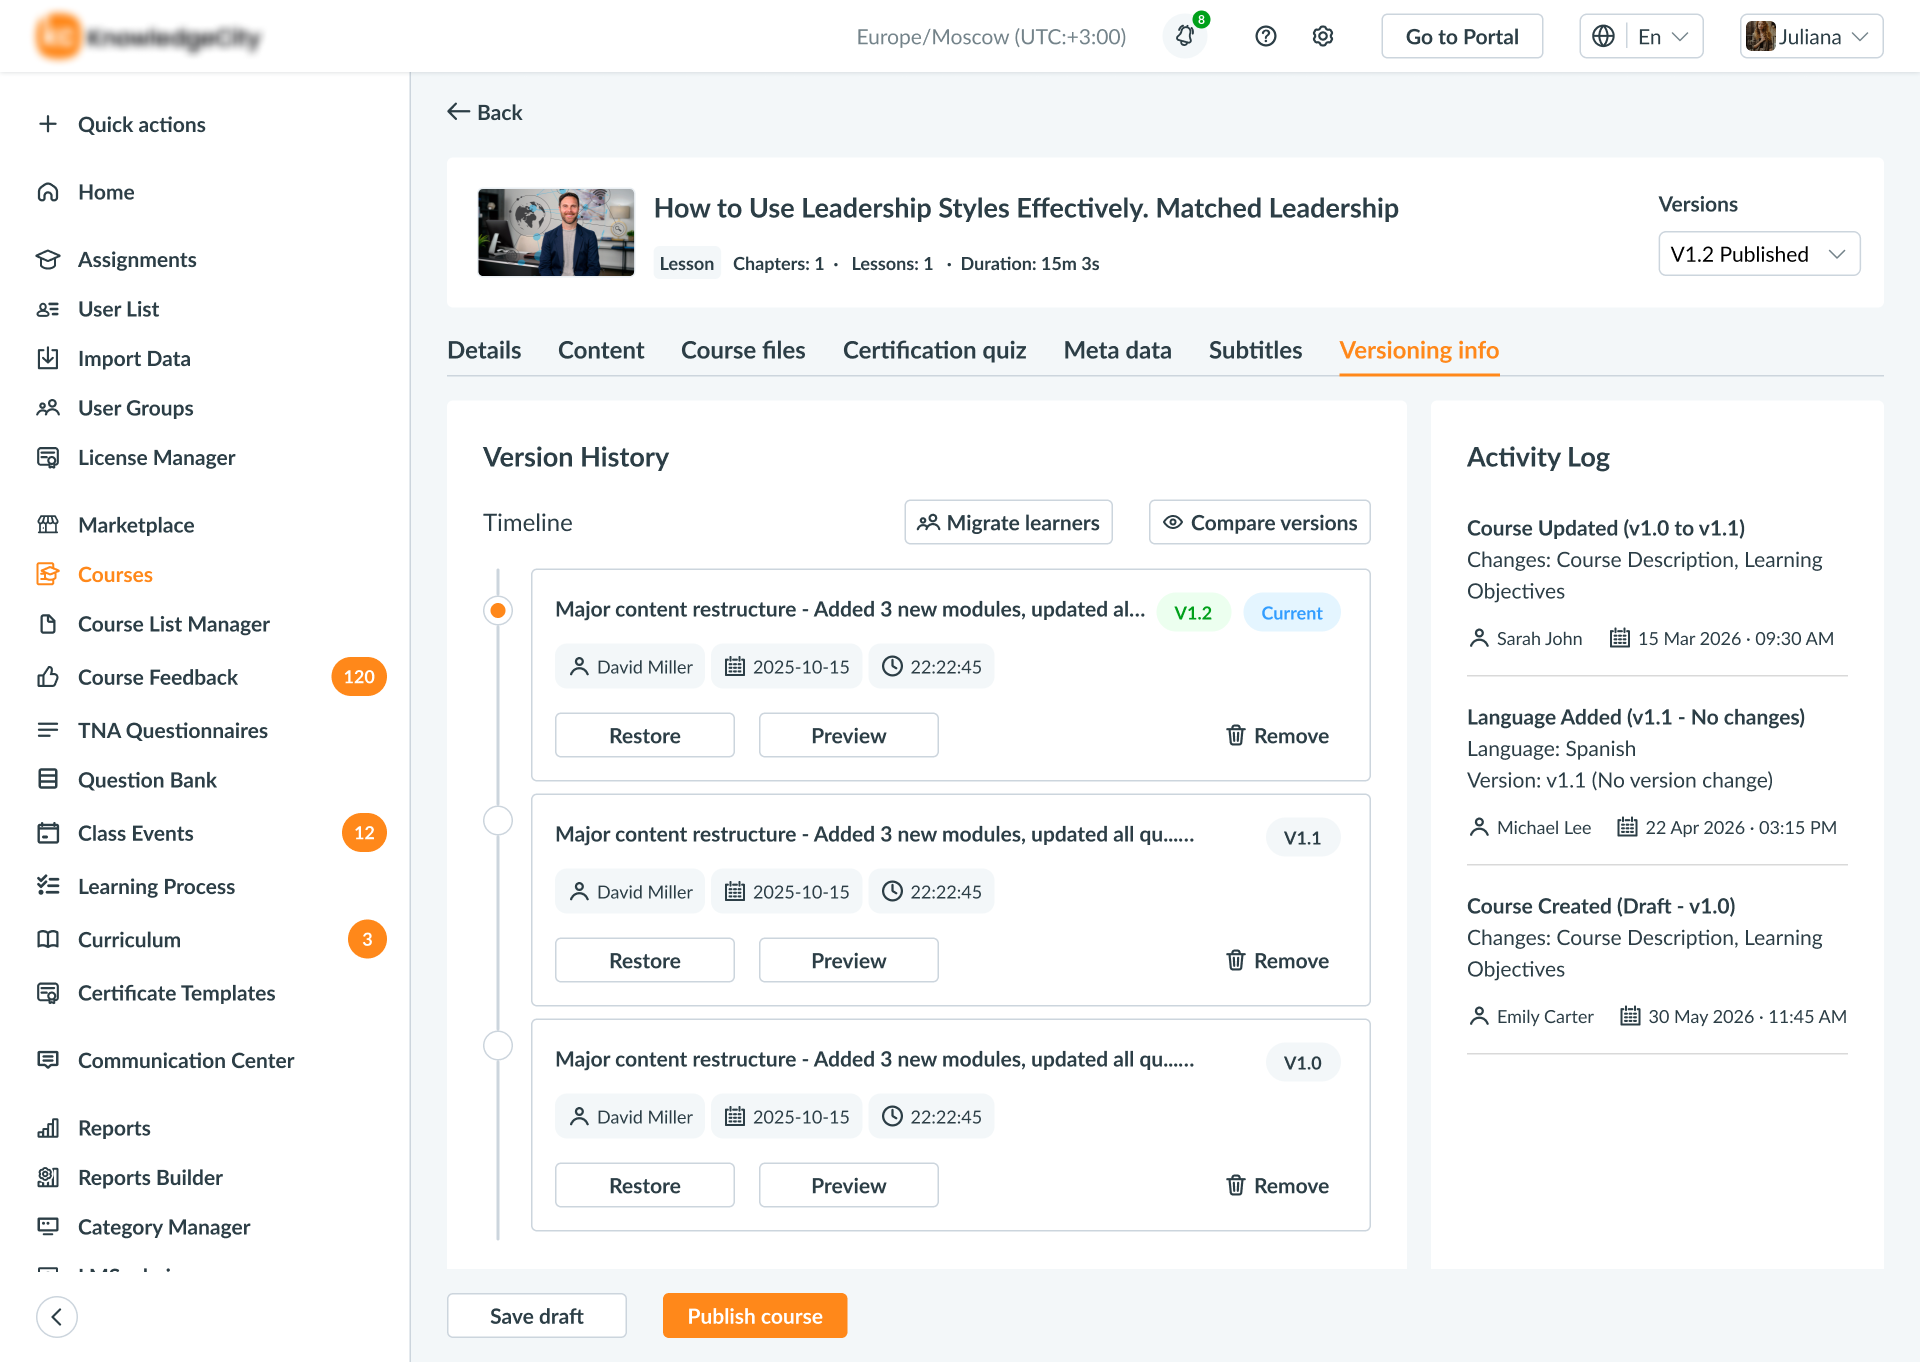Click the Quick actions plus icon
Viewport: 1920px width, 1362px height.
(48, 124)
